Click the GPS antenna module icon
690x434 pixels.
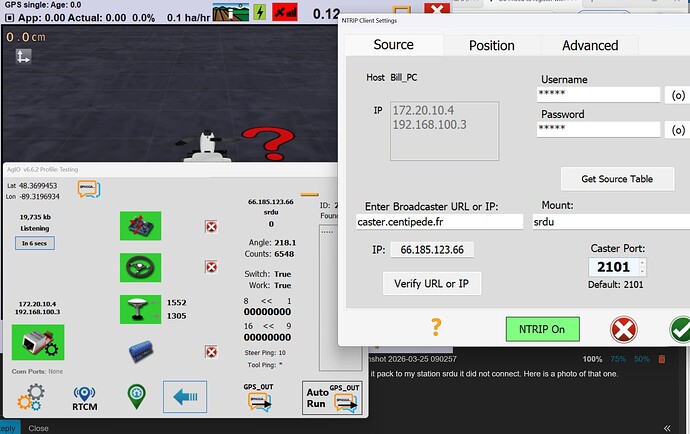tap(140, 309)
